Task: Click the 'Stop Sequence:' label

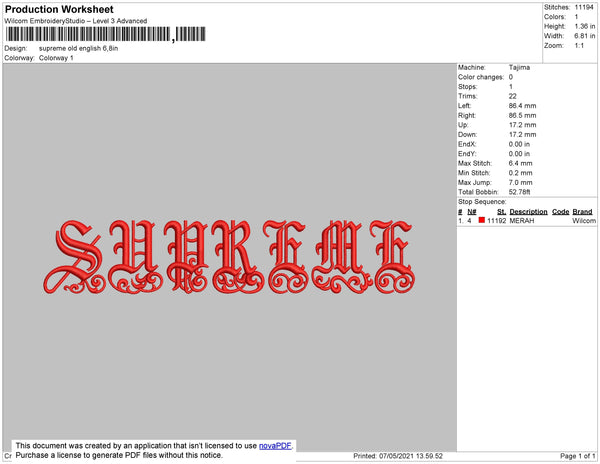Action: coord(482,202)
